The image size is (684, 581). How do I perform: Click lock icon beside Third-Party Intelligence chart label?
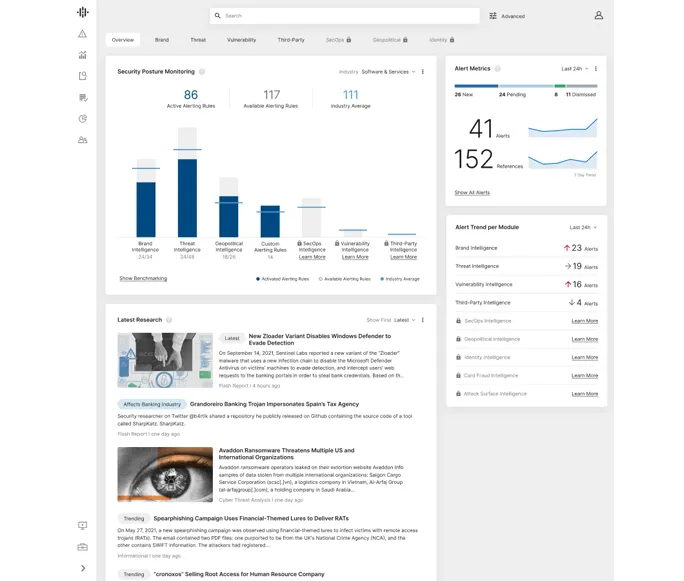(x=386, y=243)
